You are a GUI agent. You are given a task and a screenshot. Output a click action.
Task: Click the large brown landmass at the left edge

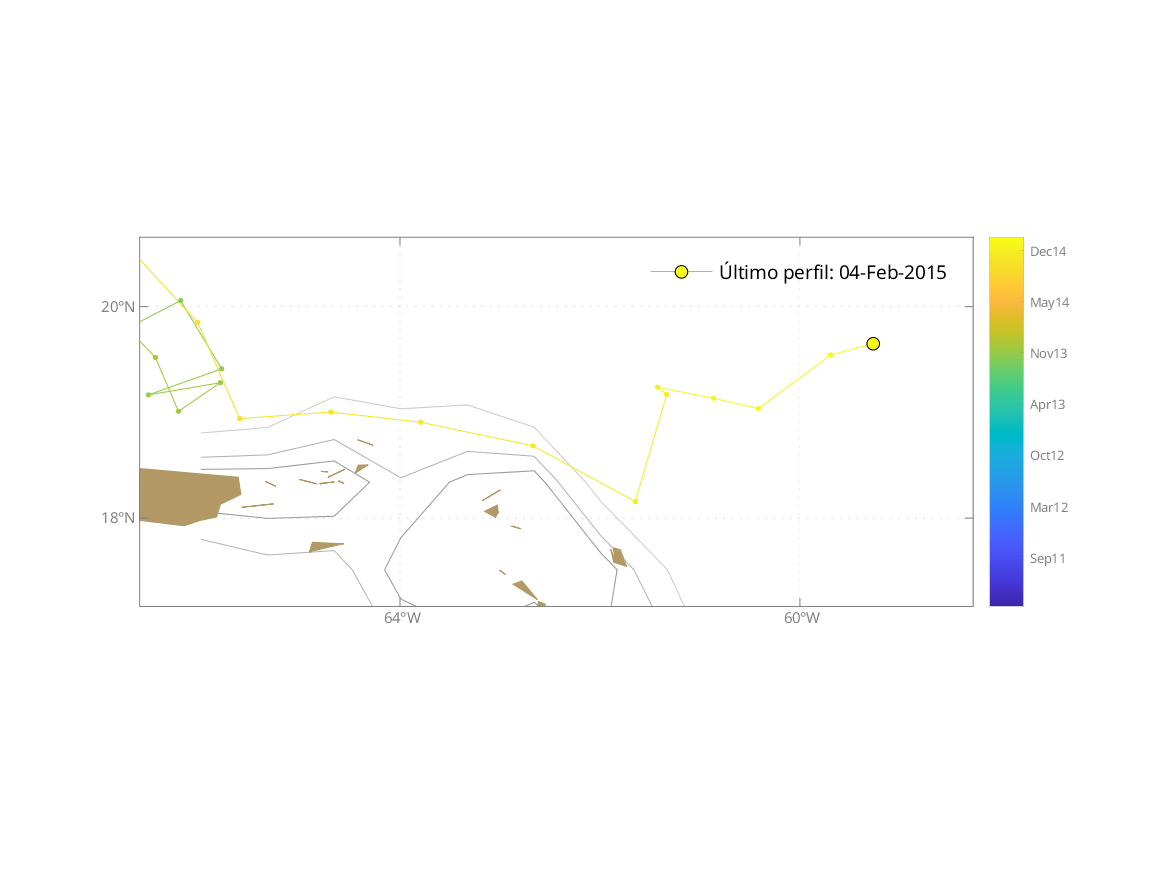[x=185, y=495]
